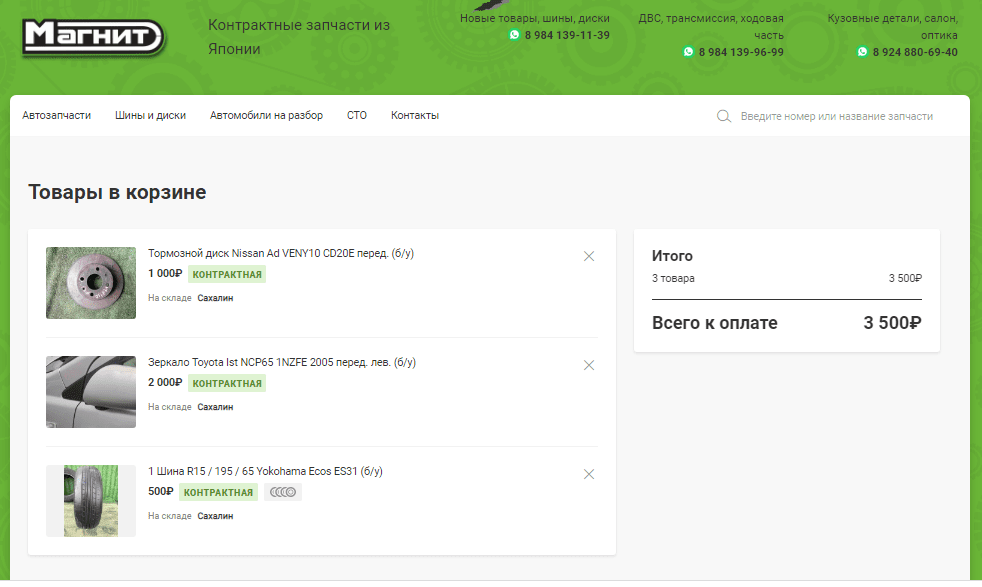
Task: Click WhatsApp icon beside 8 984 139-11-39
Action: 514,35
